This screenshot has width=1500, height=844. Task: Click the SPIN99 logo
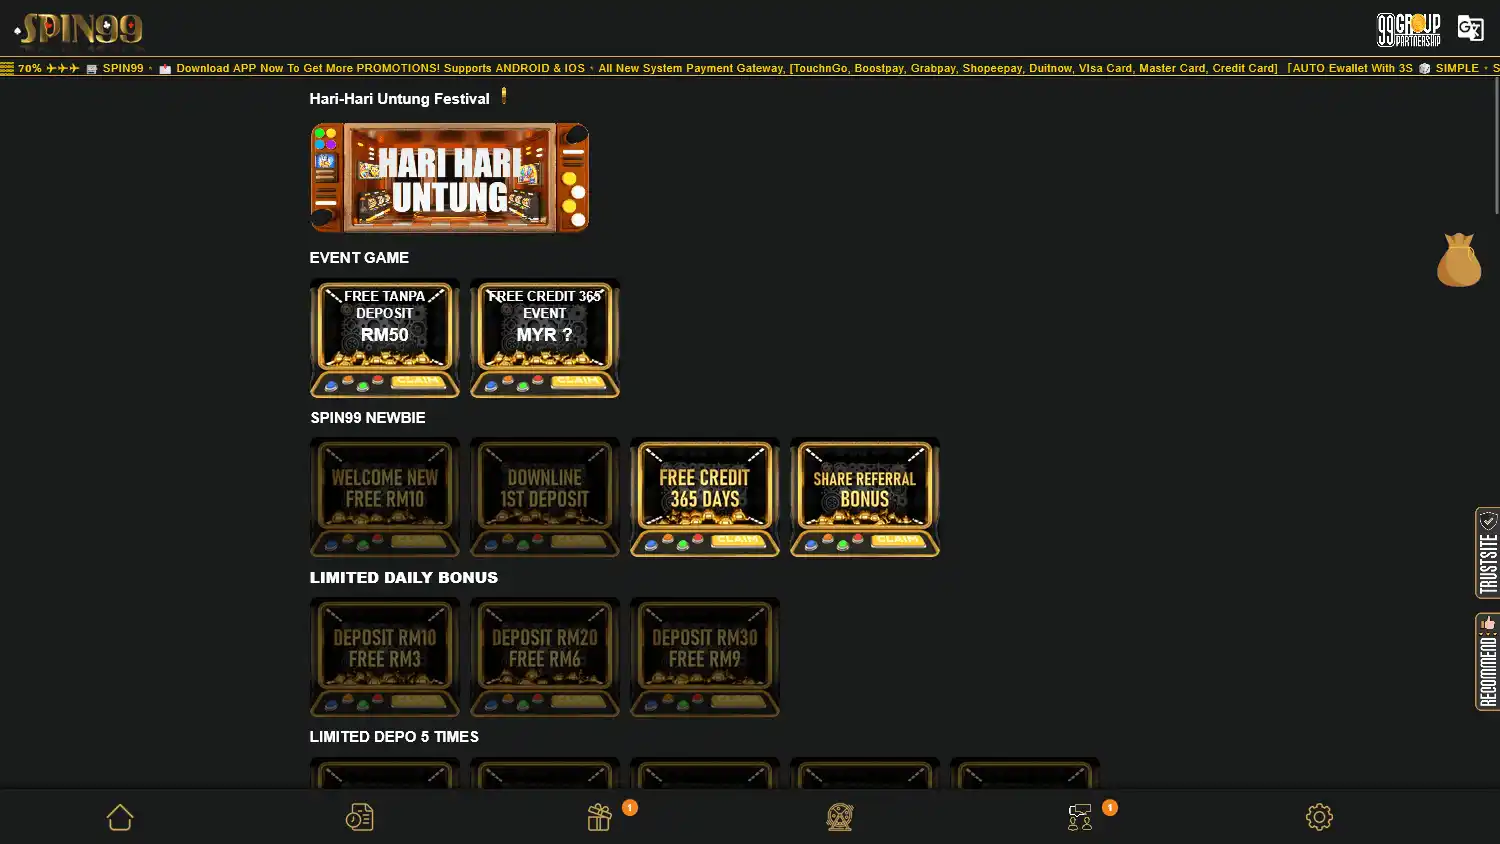click(x=79, y=29)
